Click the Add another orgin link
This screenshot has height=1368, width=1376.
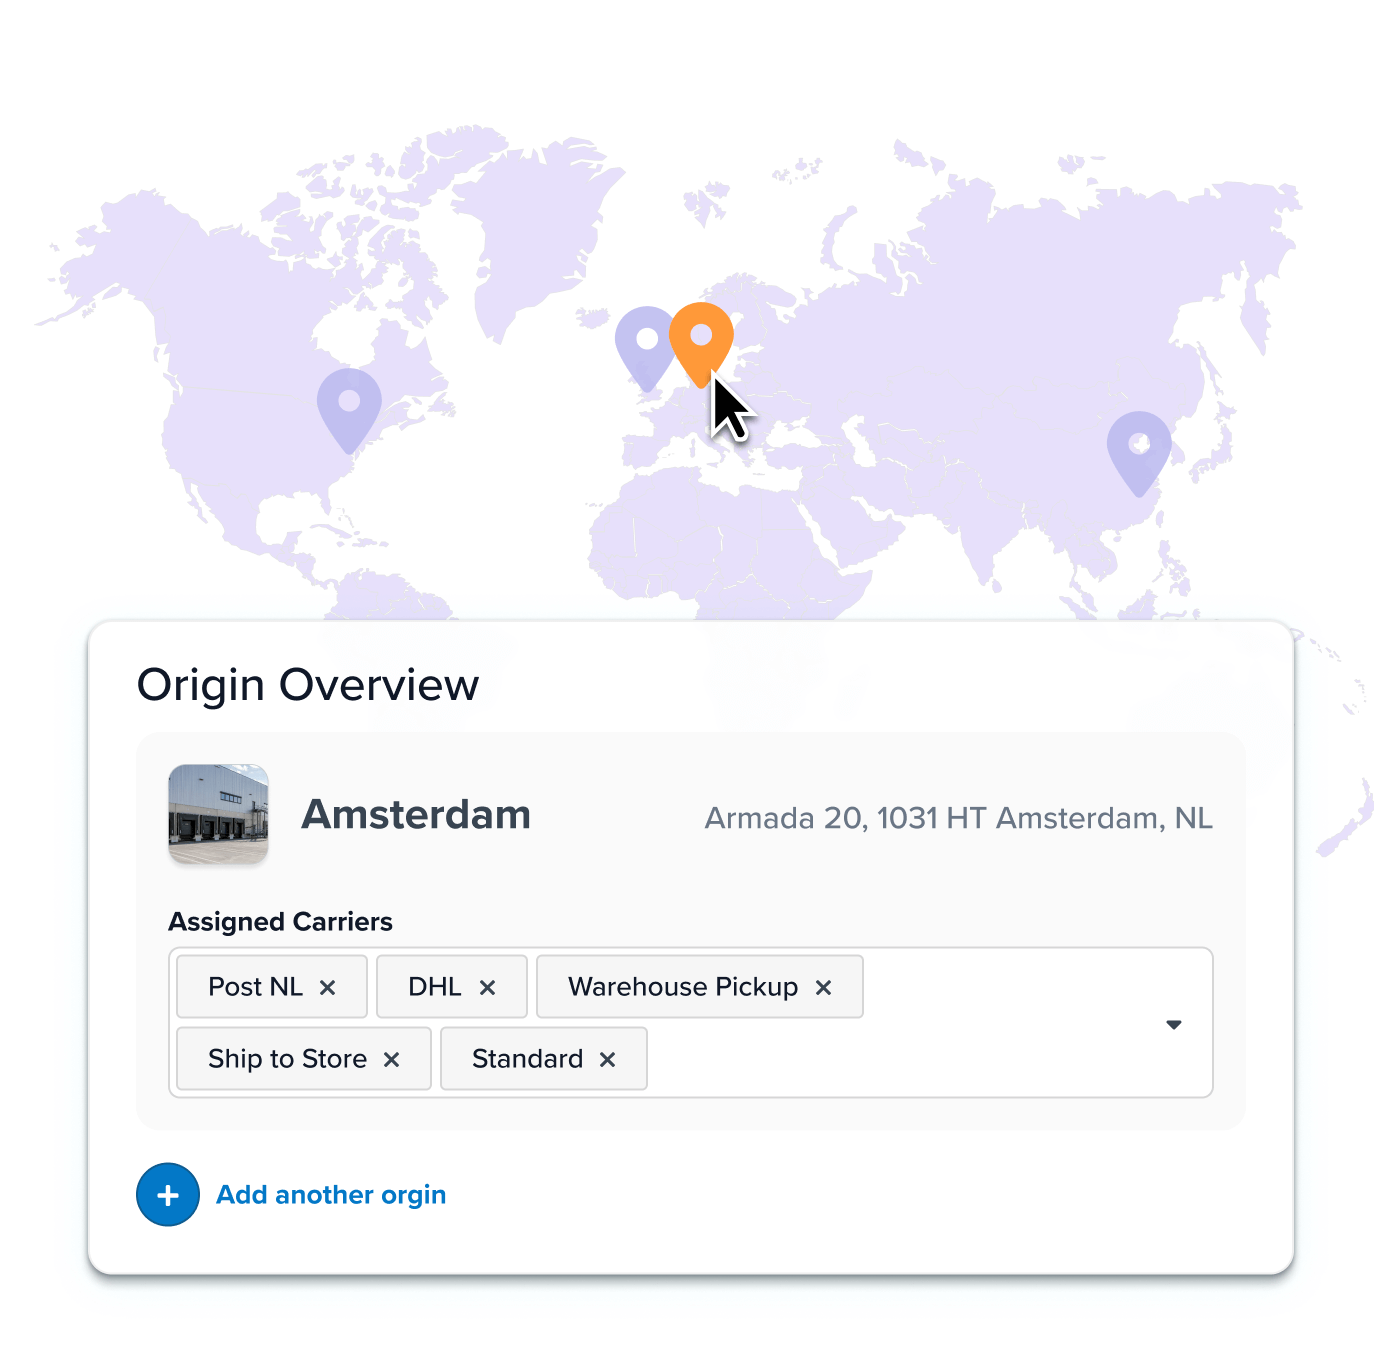pyautogui.click(x=330, y=1194)
